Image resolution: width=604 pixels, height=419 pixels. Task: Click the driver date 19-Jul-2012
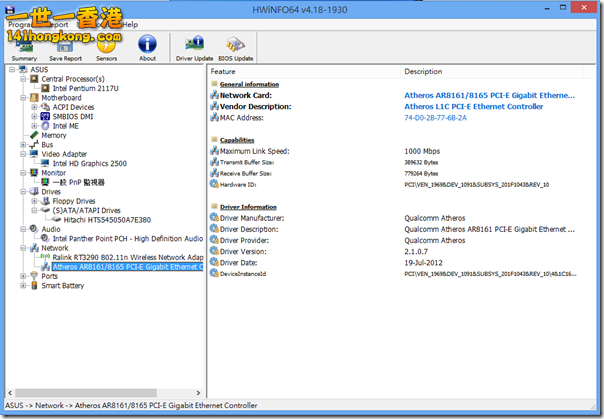(x=423, y=263)
